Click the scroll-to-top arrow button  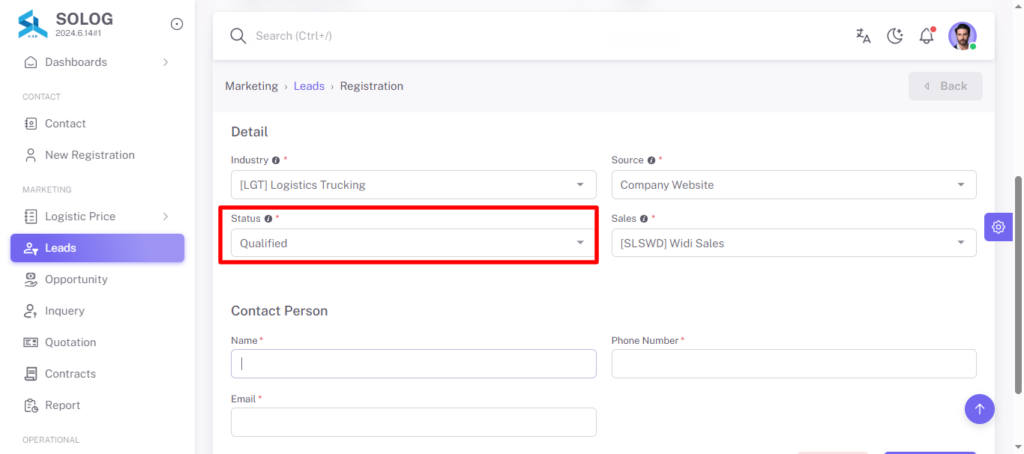tap(979, 409)
